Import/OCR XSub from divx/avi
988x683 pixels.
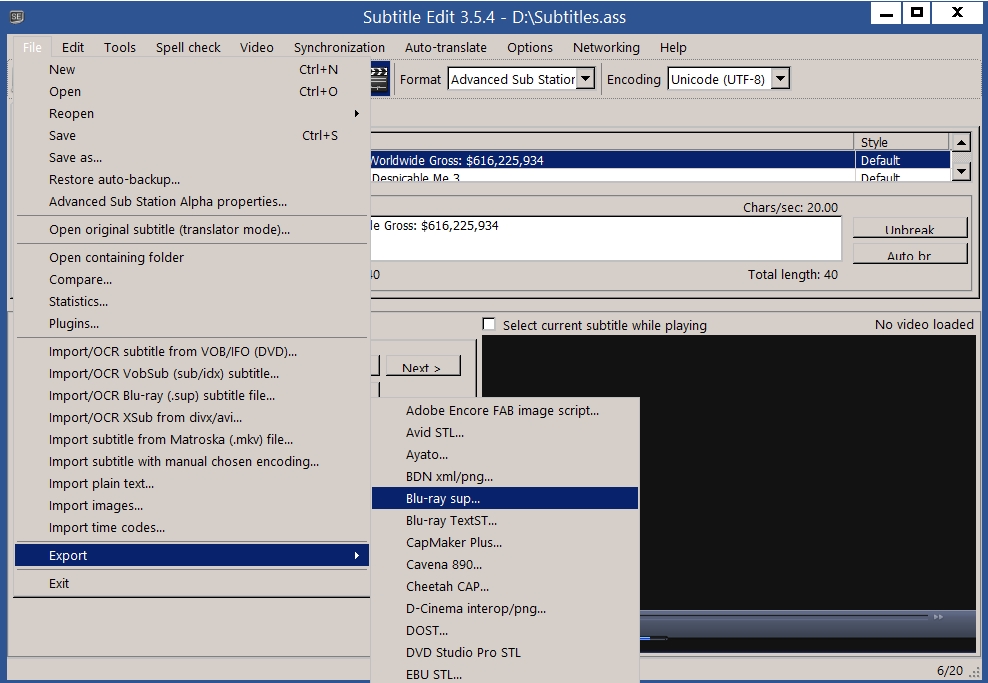(192, 418)
